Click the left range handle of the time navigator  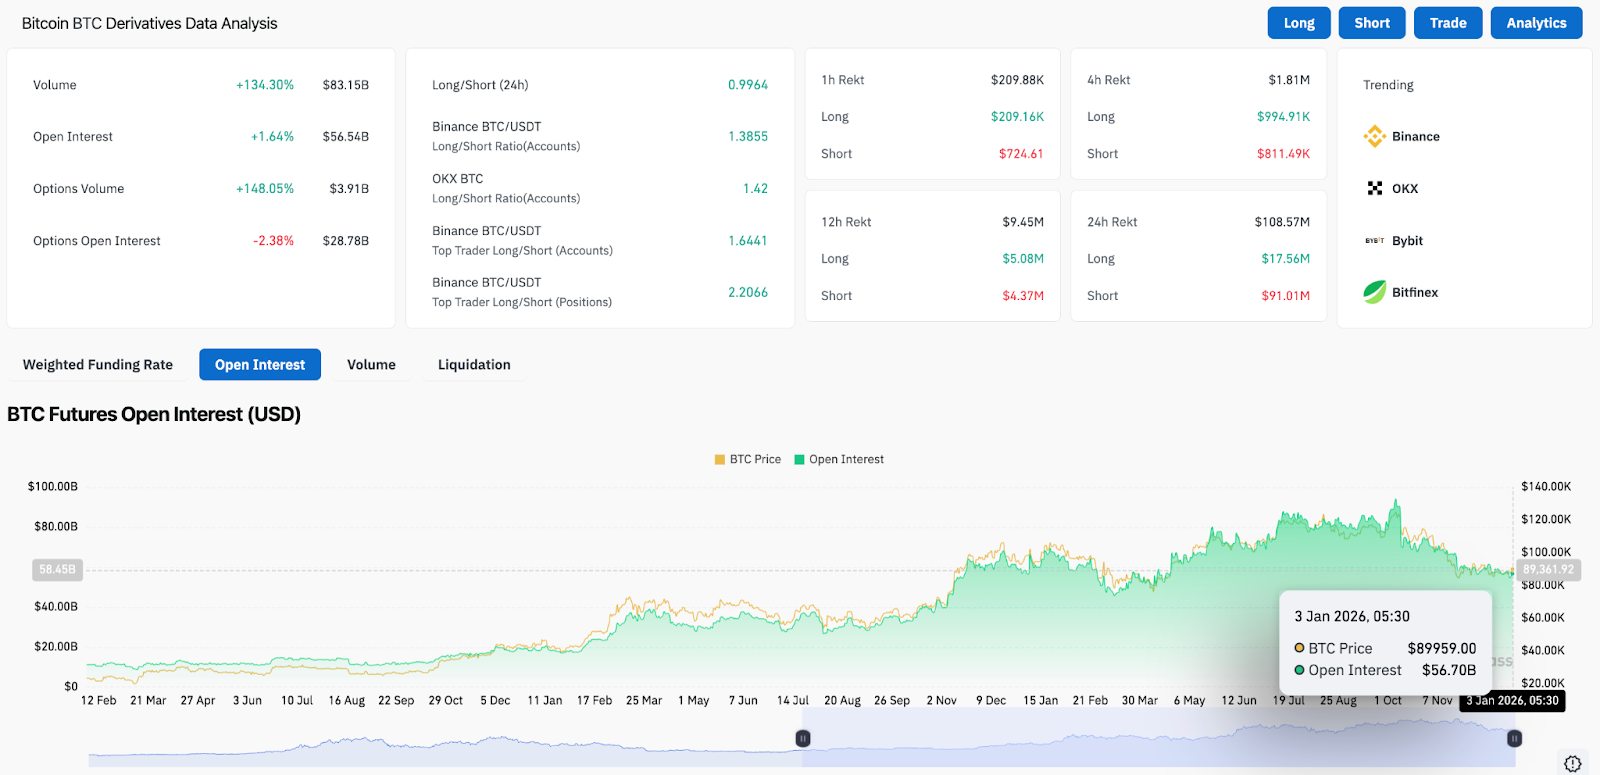point(802,738)
